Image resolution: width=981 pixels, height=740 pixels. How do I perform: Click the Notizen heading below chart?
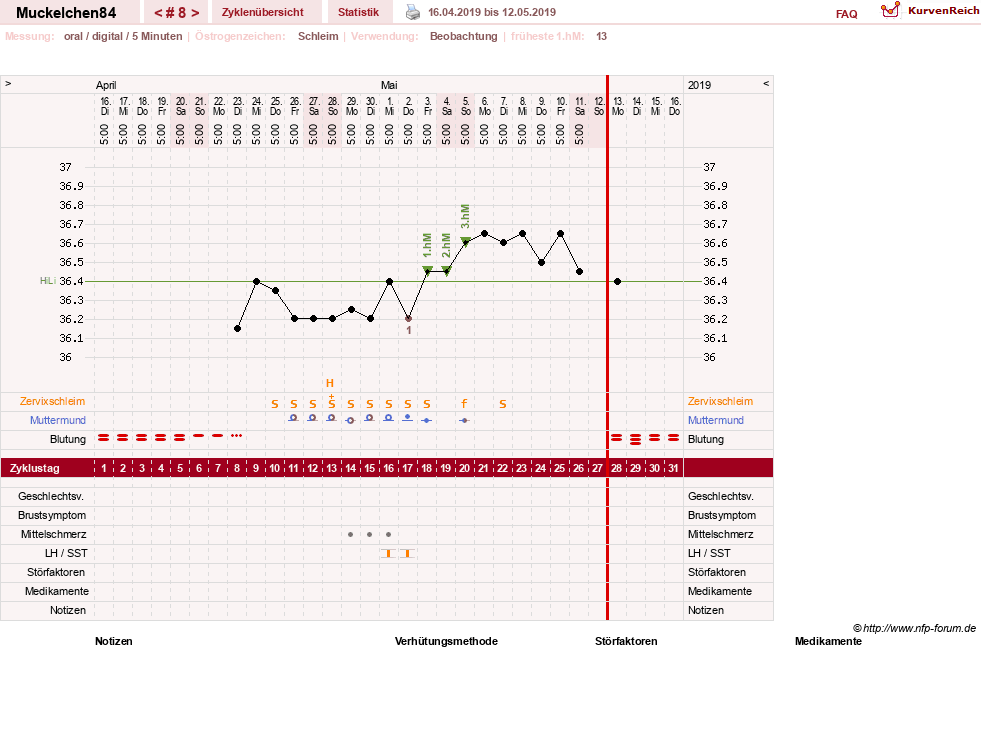pyautogui.click(x=114, y=642)
